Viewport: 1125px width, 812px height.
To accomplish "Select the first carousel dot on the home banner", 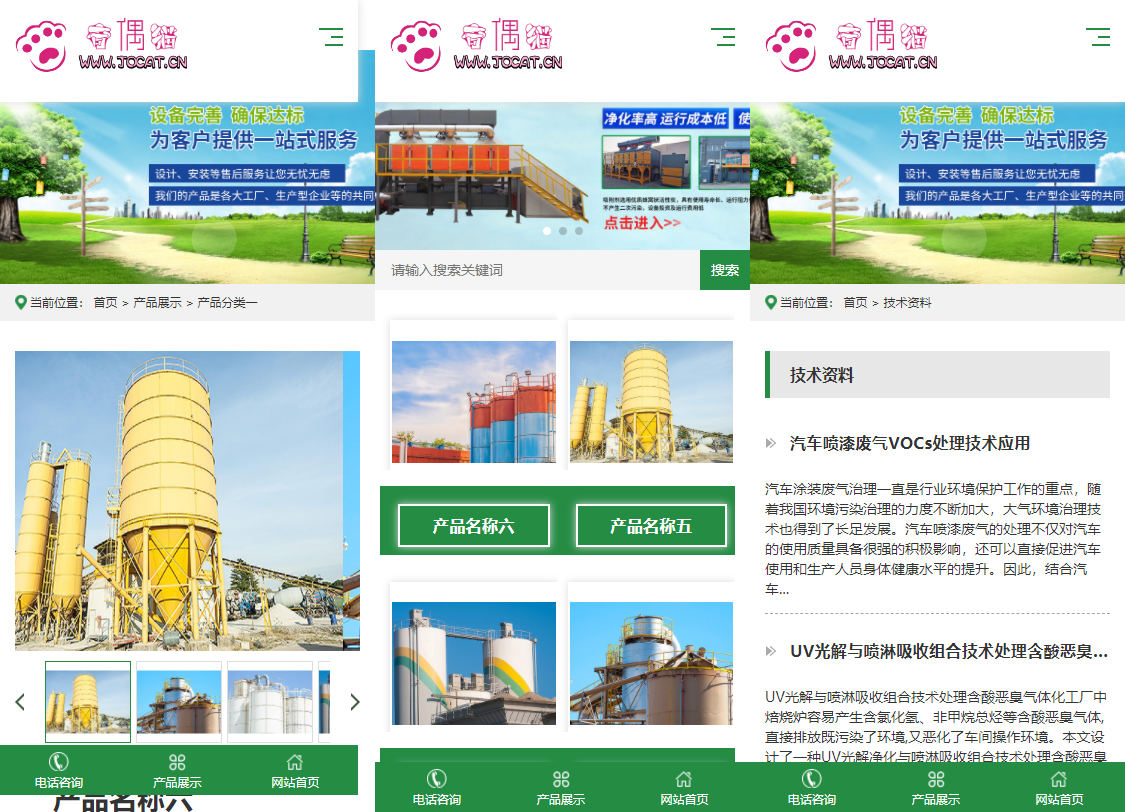I will [547, 231].
